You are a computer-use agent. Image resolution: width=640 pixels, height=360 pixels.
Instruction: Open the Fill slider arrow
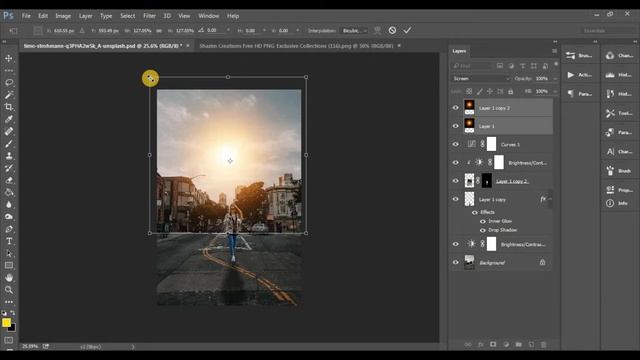click(555, 91)
